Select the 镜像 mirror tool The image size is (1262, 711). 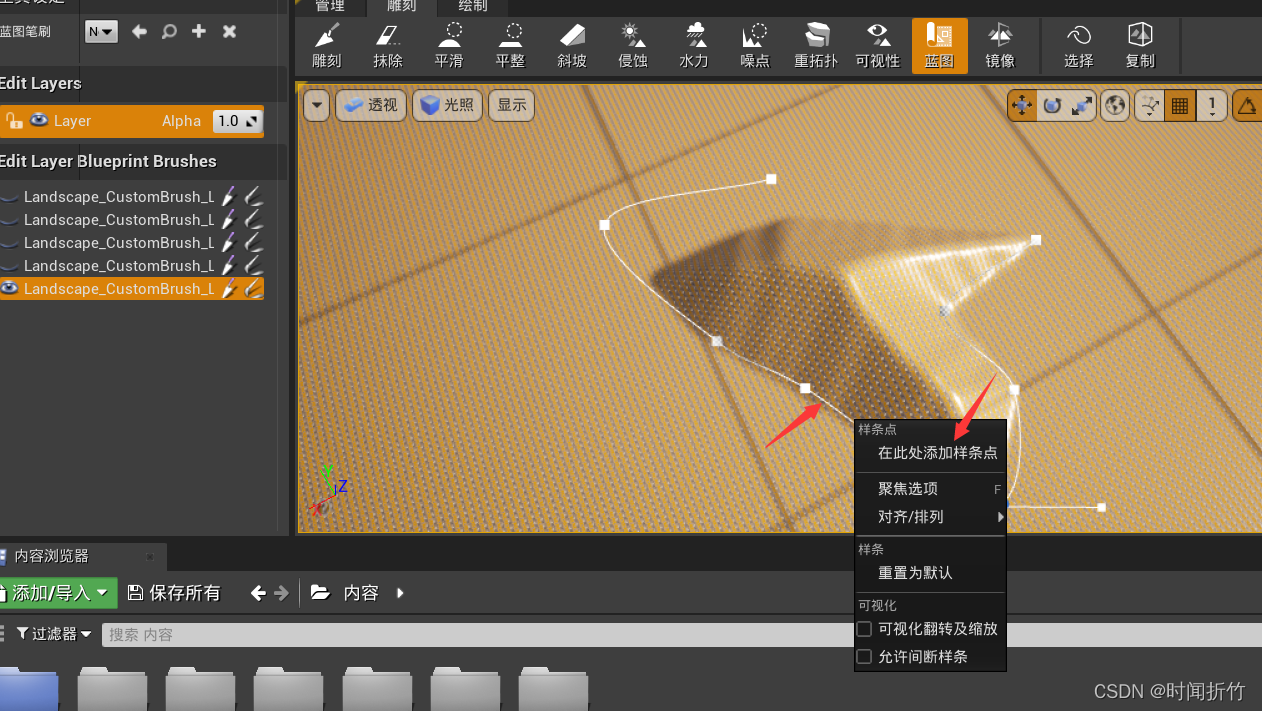(x=1000, y=46)
